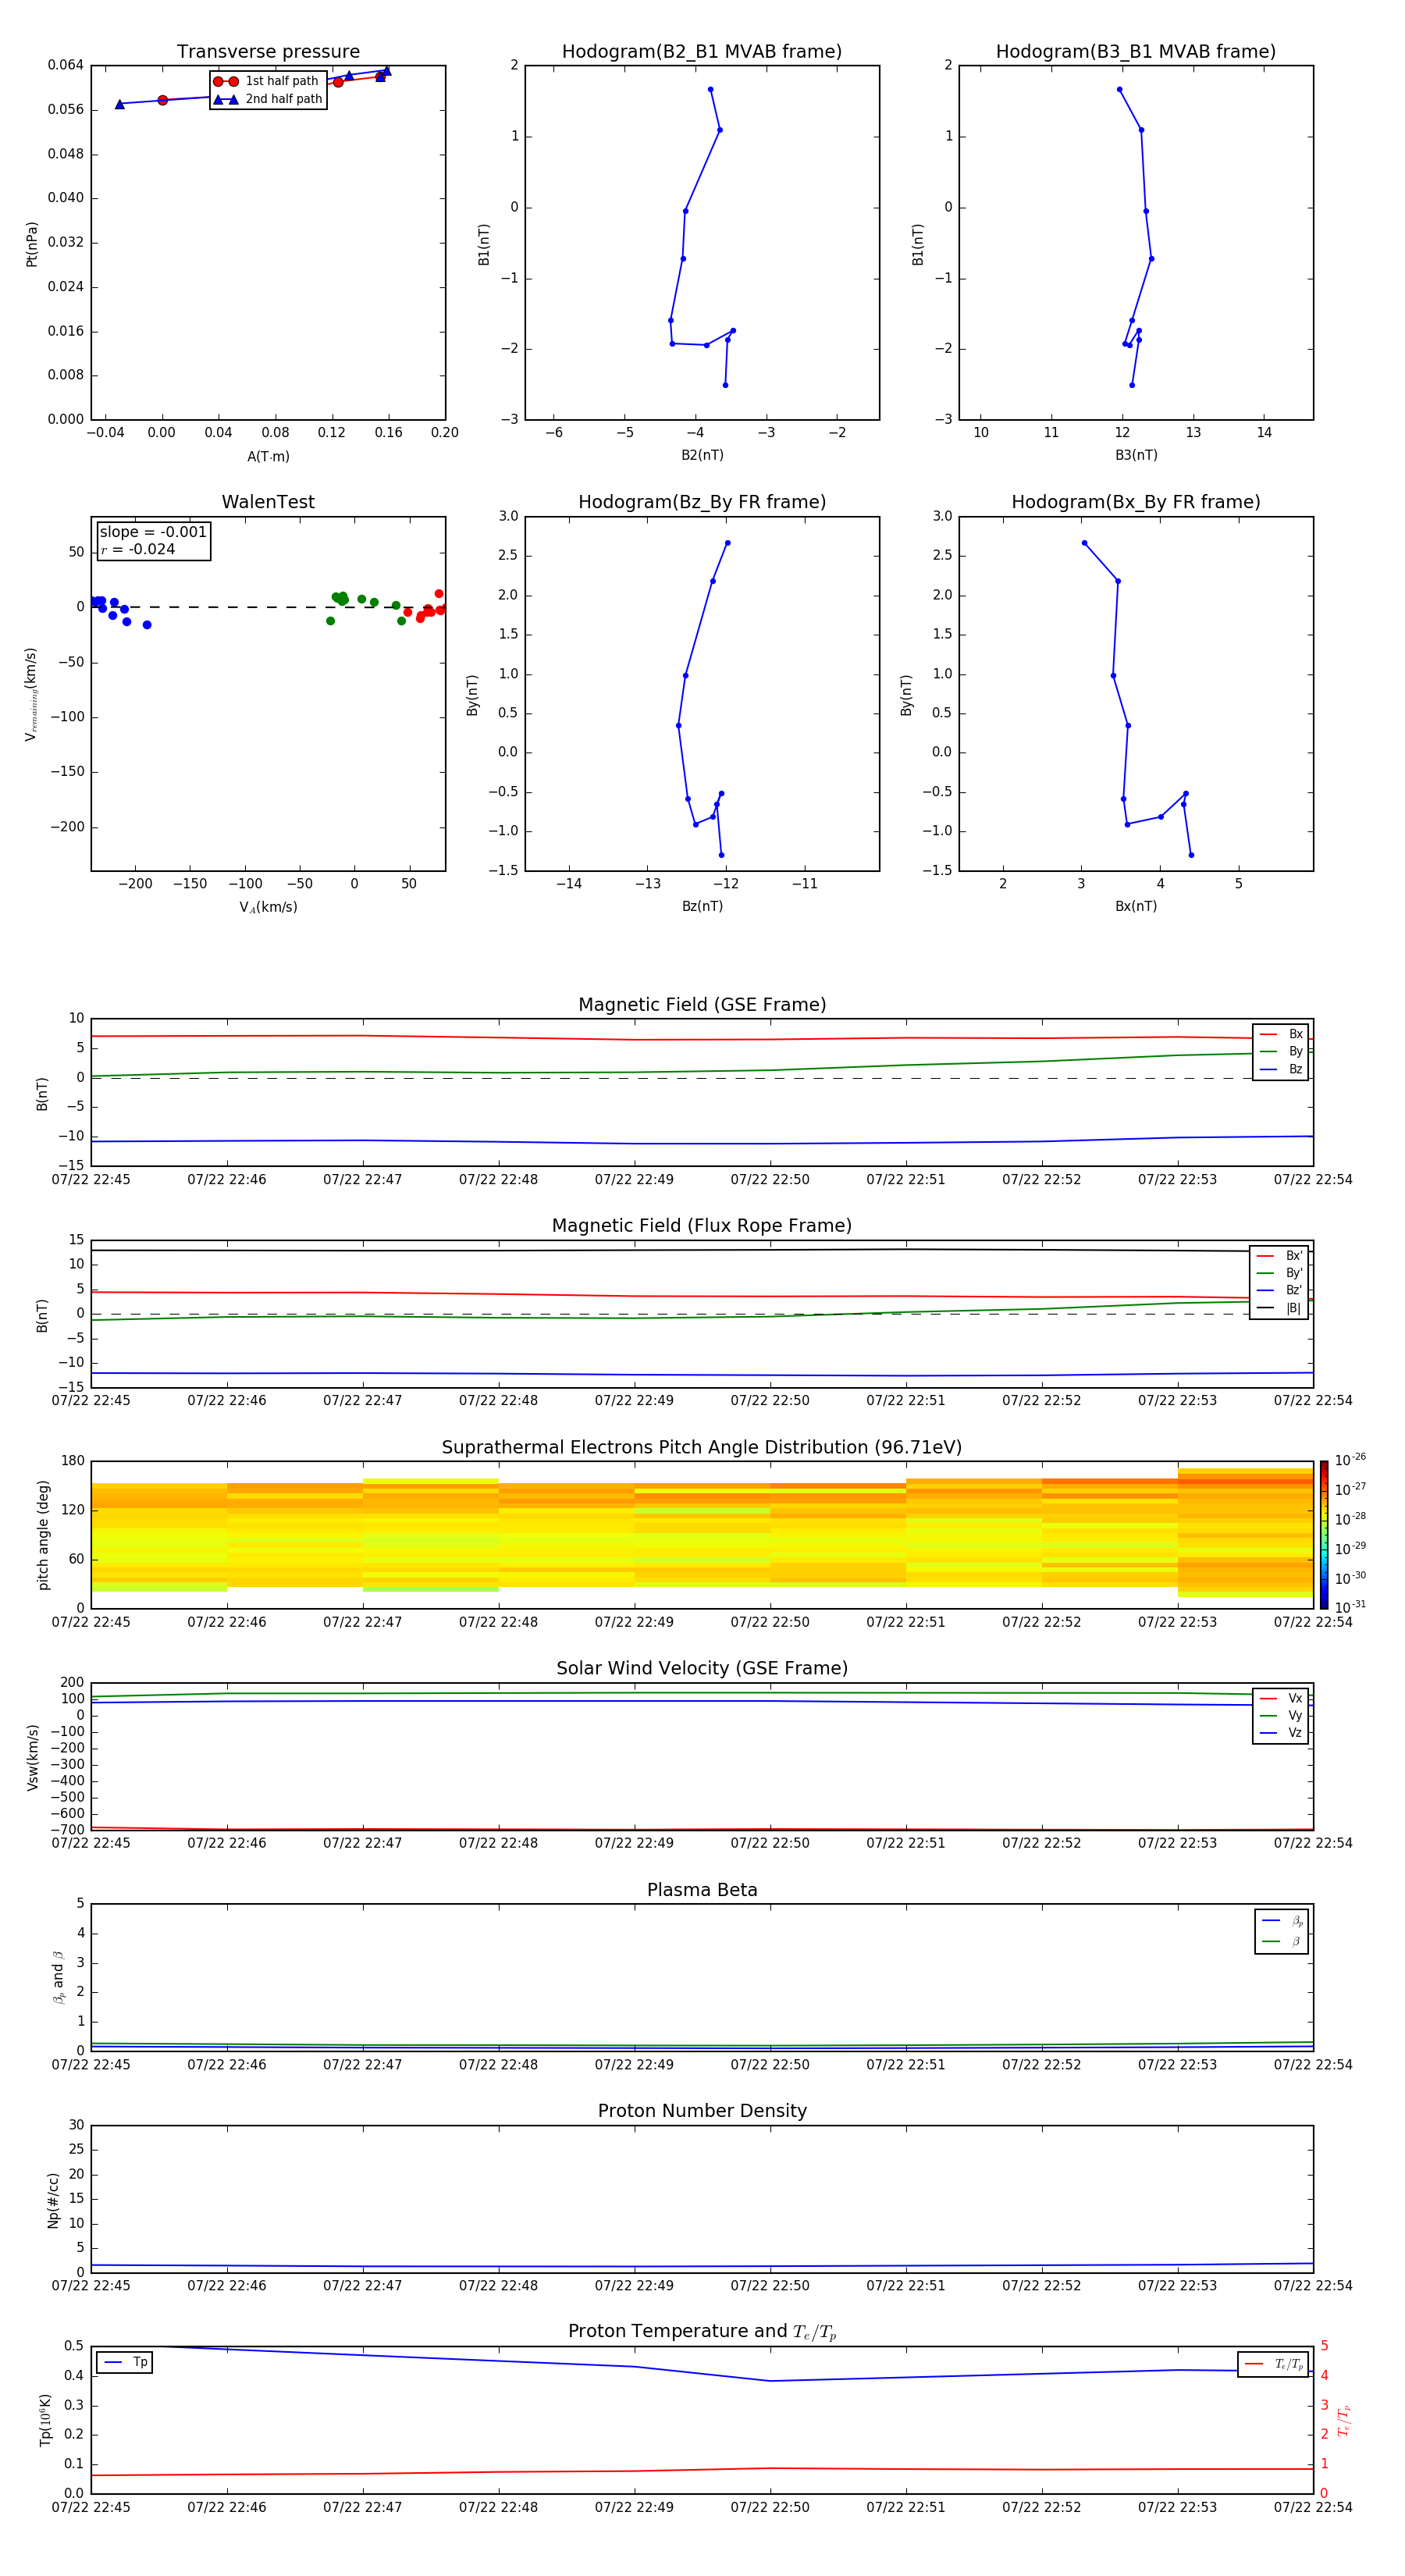1405x2576 pixels.
Task: Click the 'pitch angle (deg)' axis label
Action: click(43, 1534)
